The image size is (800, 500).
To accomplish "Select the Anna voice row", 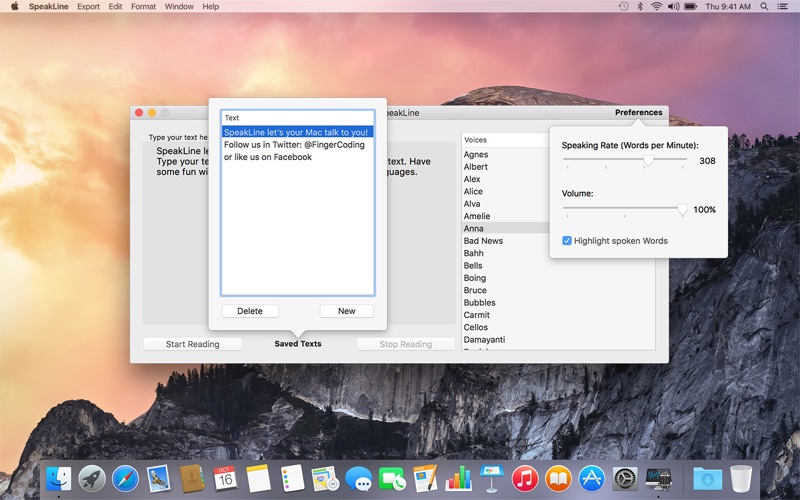I will (506, 228).
